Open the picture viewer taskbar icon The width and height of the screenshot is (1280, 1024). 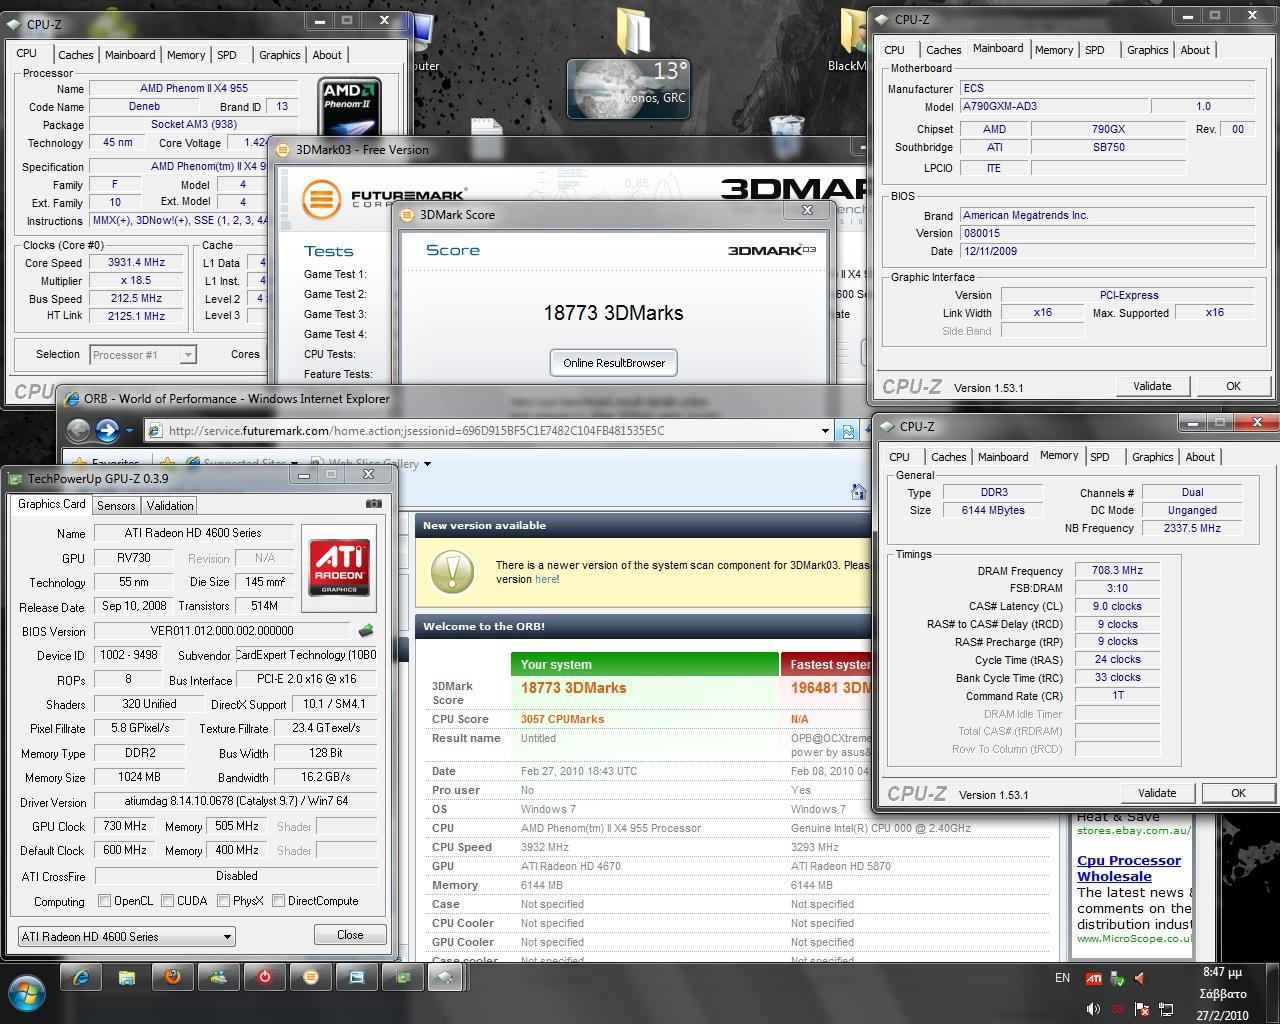[357, 977]
